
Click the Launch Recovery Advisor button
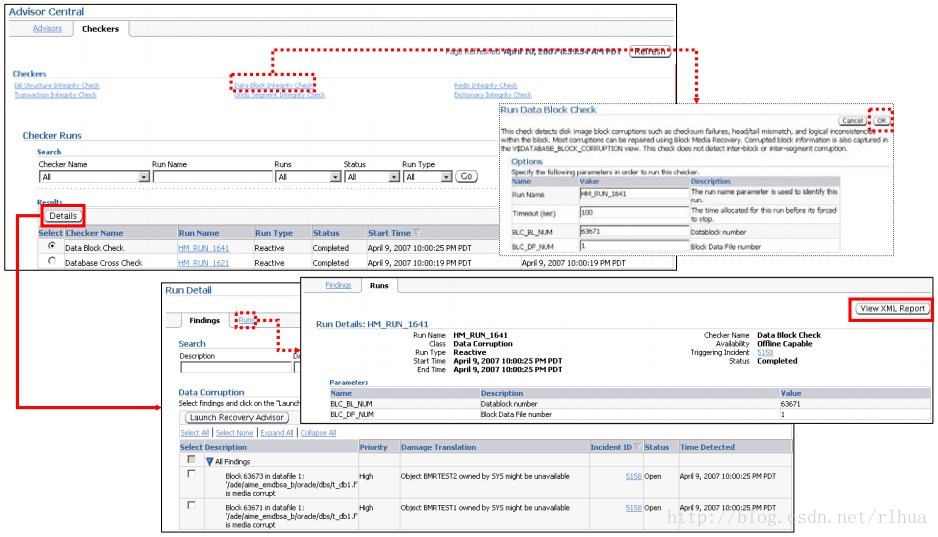click(x=237, y=417)
